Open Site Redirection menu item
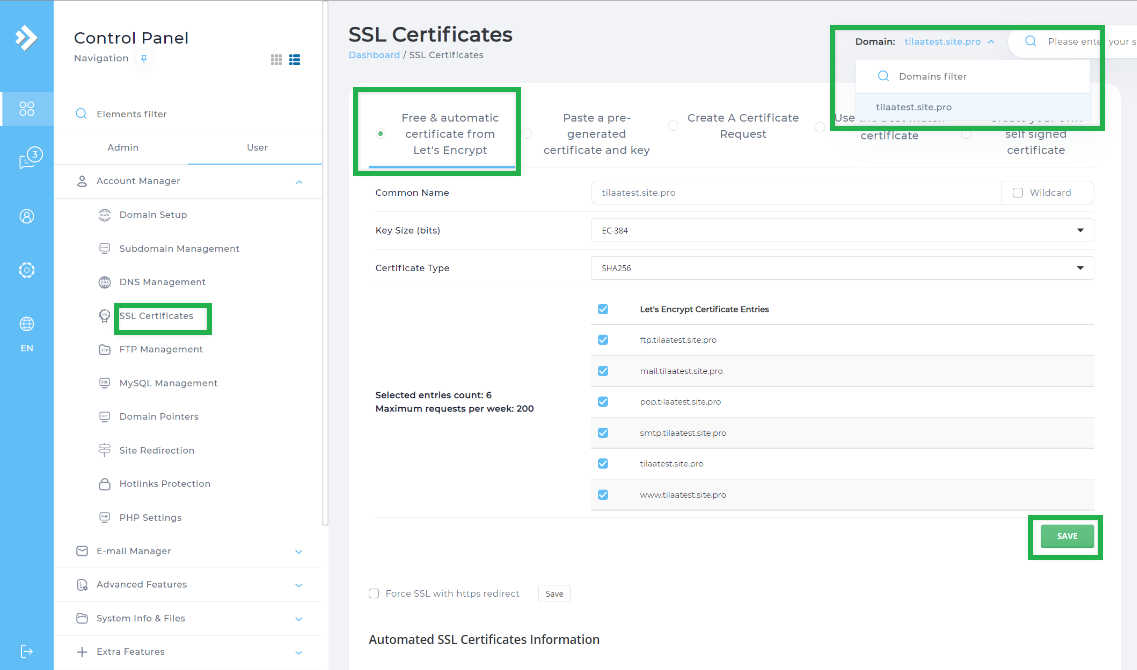 (157, 450)
